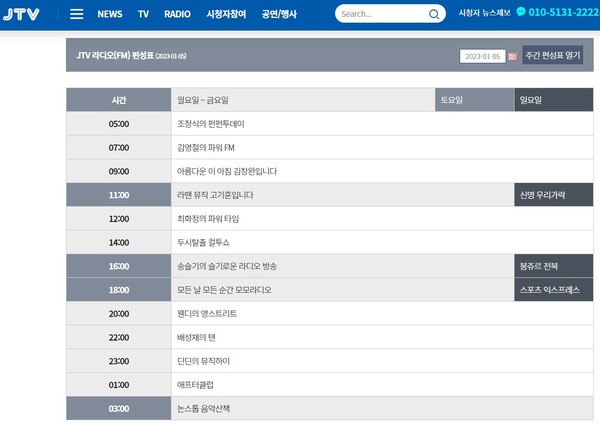Click the 05:00 time cell
Viewport: 600px width, 425px height.
pyautogui.click(x=119, y=124)
